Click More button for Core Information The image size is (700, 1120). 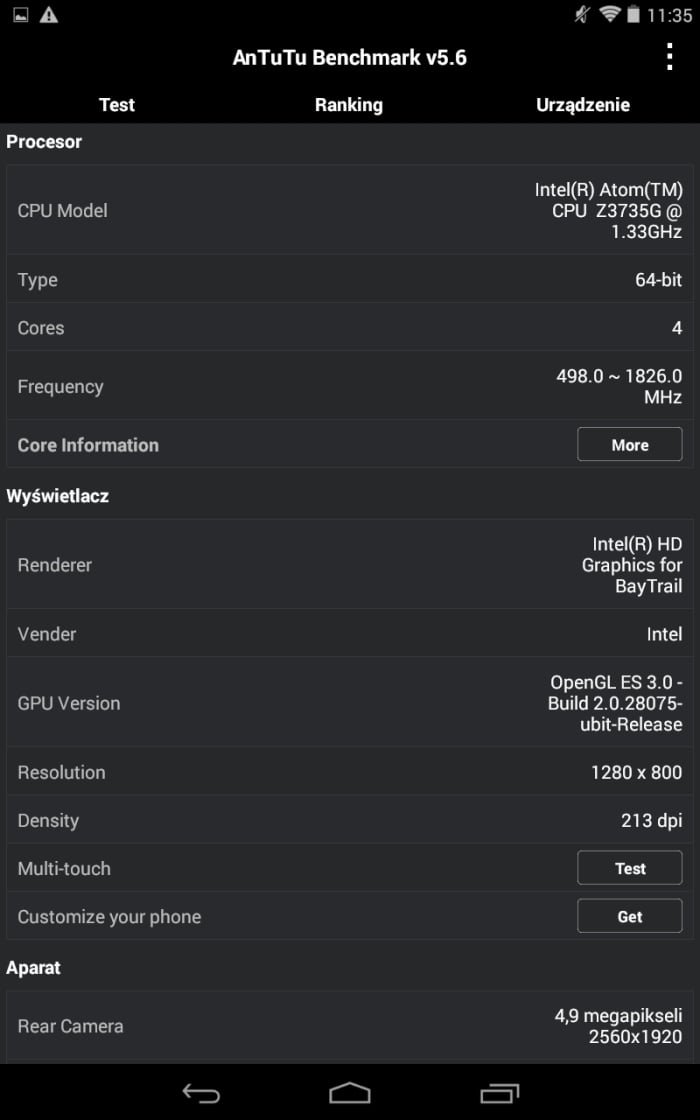click(629, 445)
